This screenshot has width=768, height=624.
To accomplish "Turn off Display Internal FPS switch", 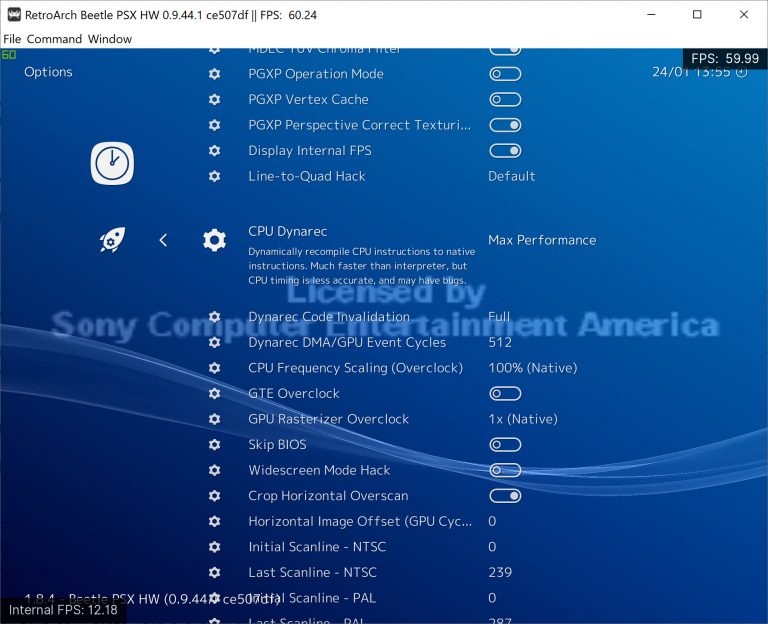I will pos(505,150).
